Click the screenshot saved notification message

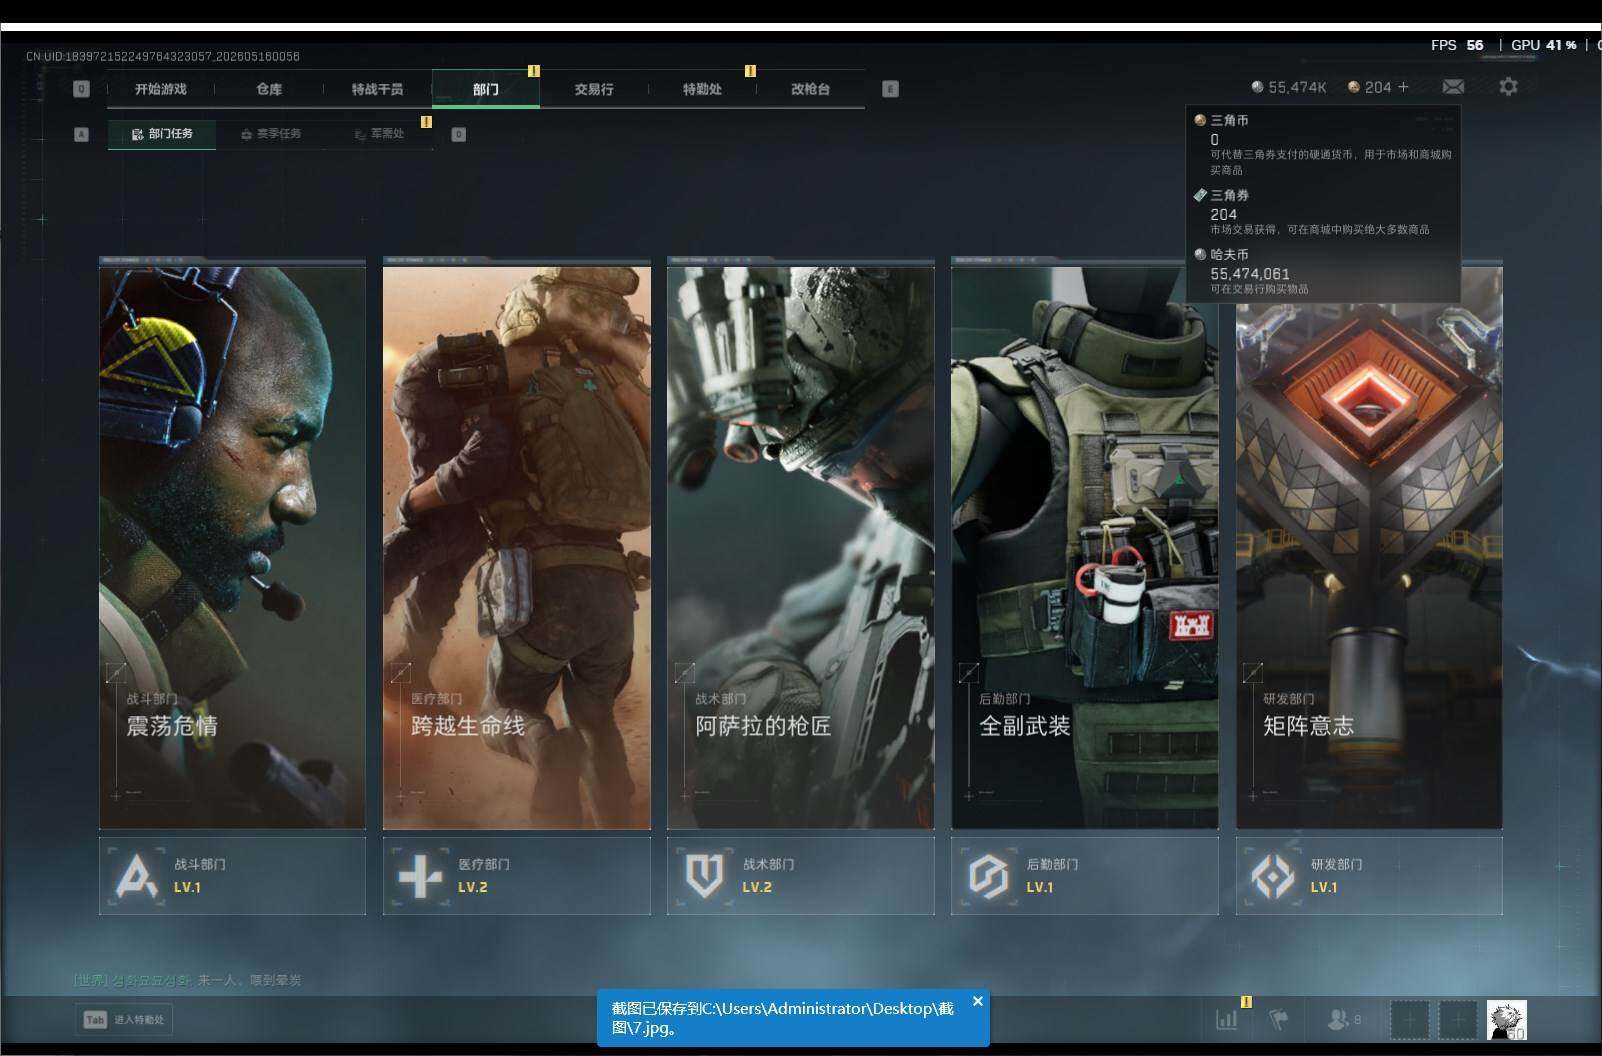[783, 1018]
